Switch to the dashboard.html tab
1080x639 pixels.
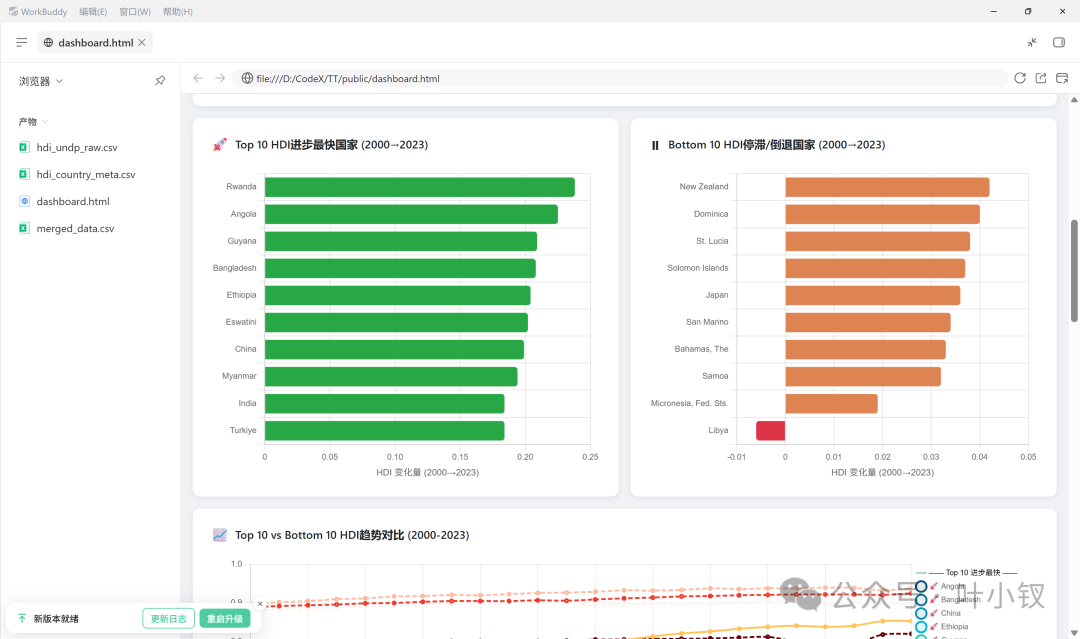pyautogui.click(x=95, y=43)
